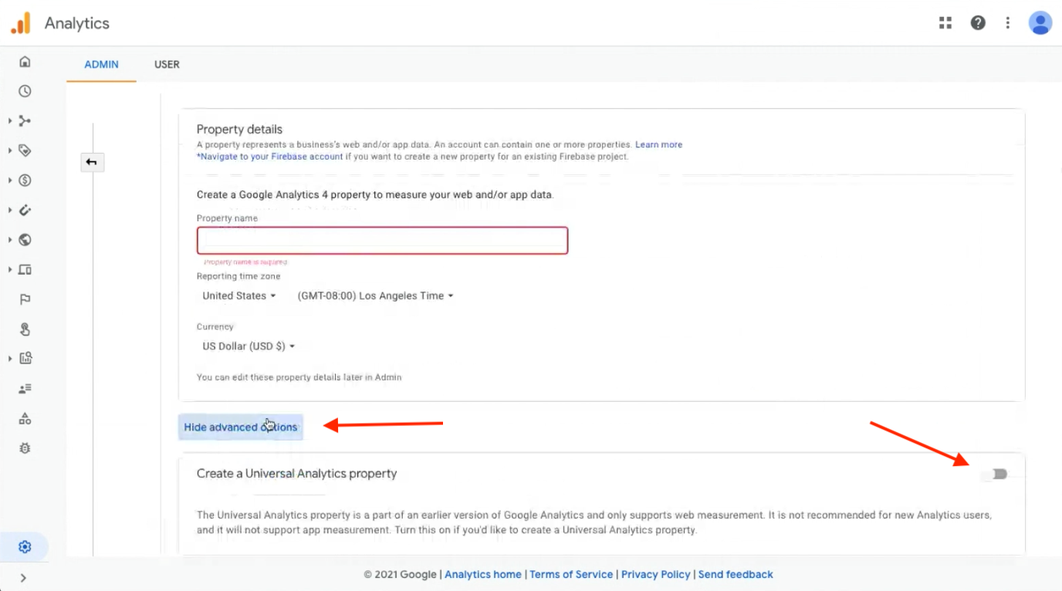Expand the Monetization sidebar section arrow
This screenshot has width=1062, height=591.
click(x=10, y=180)
